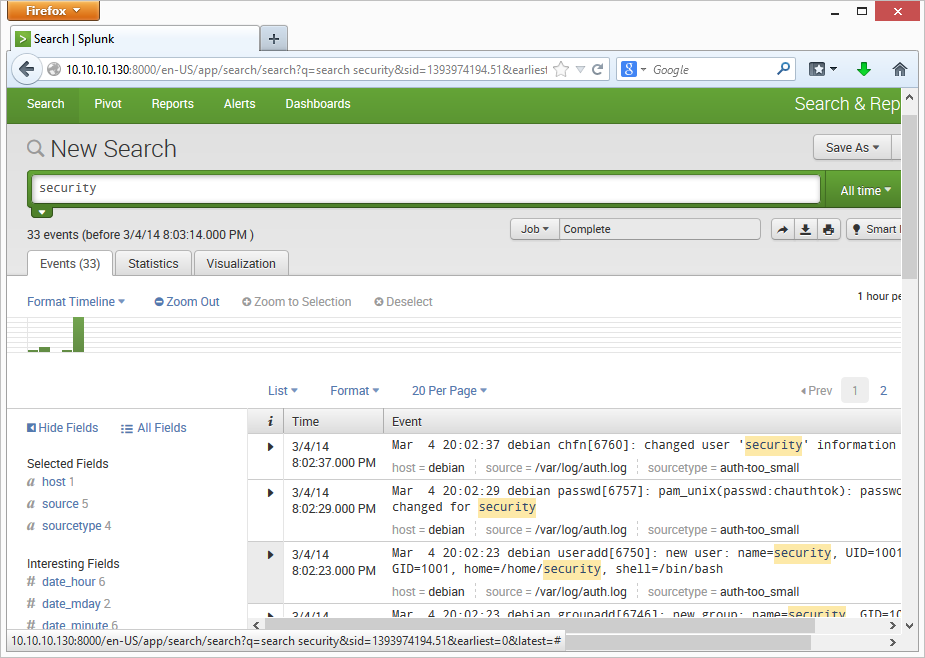Expand the 8:02:29.000 PM event row
This screenshot has height=658, width=925.
pos(270,493)
